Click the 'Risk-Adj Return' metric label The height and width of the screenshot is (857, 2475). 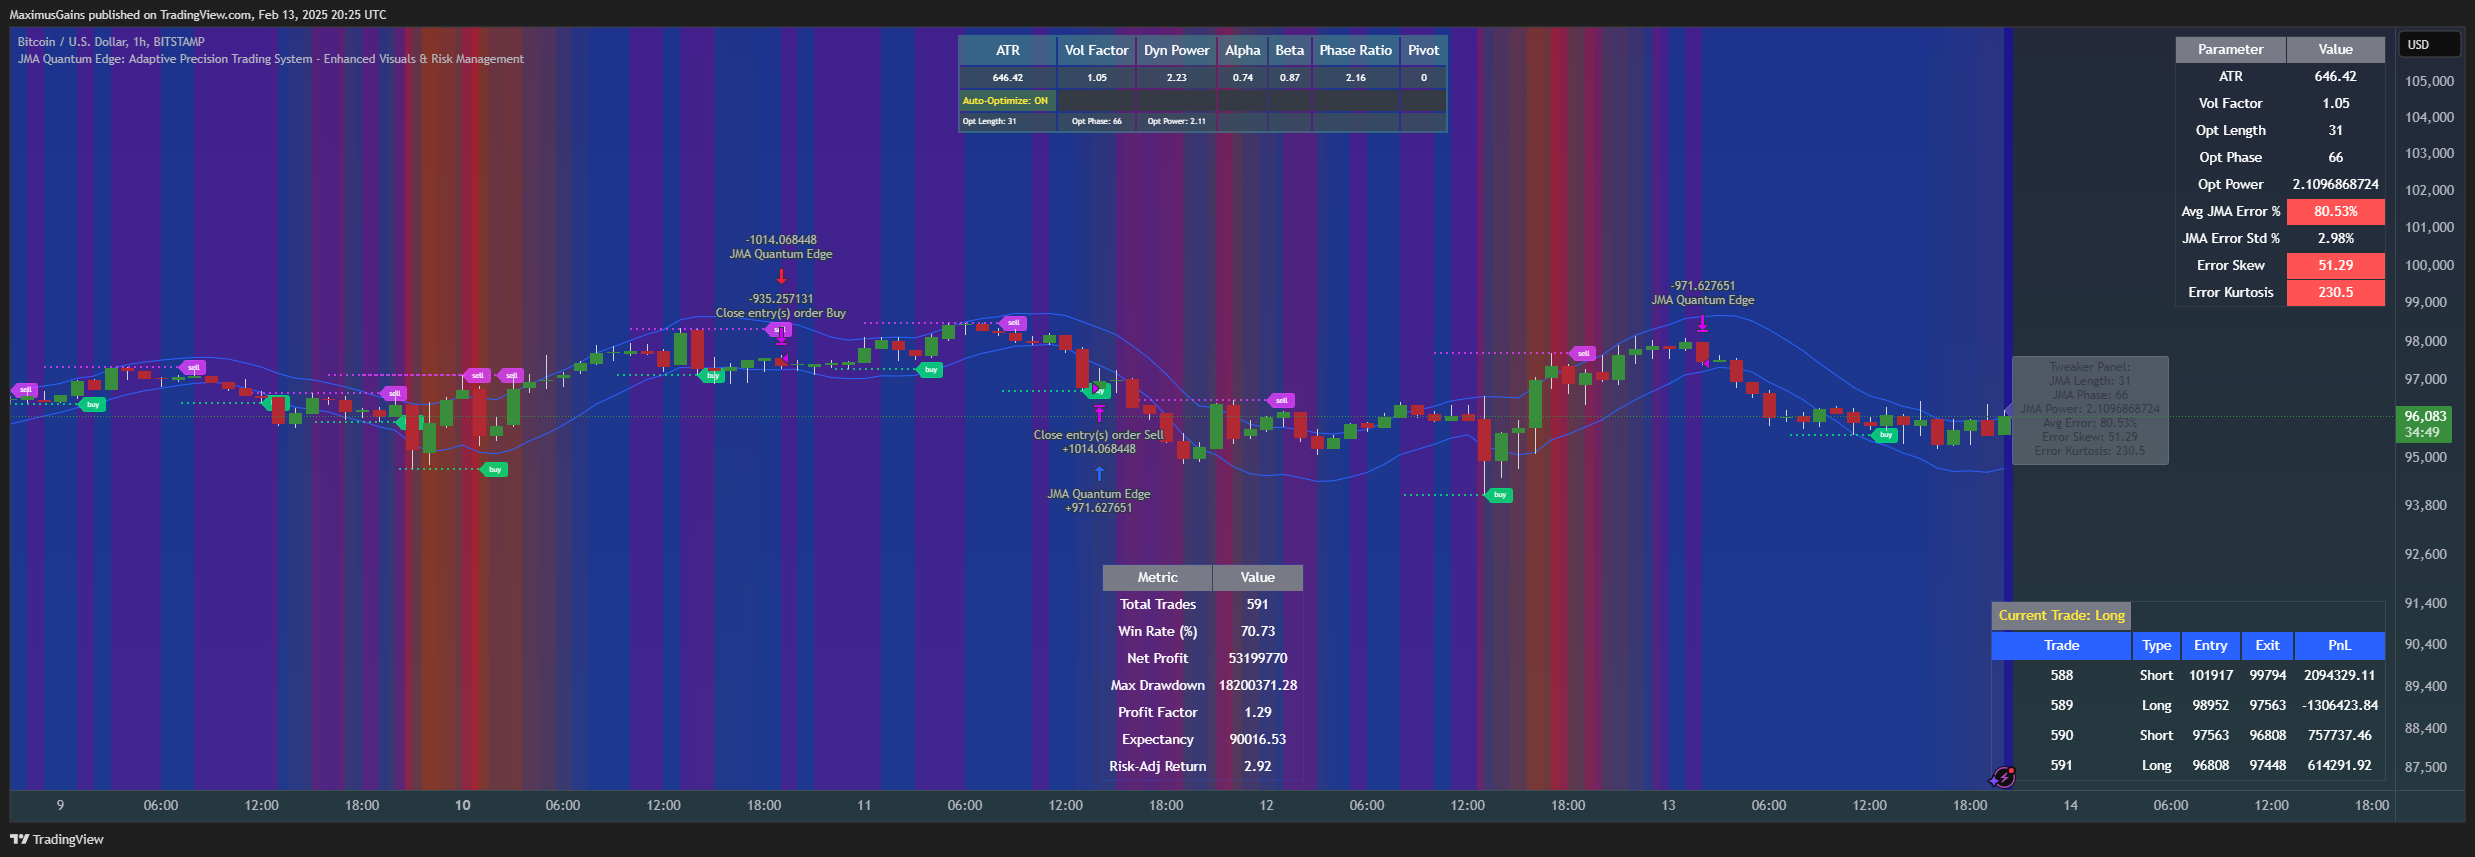(1157, 767)
